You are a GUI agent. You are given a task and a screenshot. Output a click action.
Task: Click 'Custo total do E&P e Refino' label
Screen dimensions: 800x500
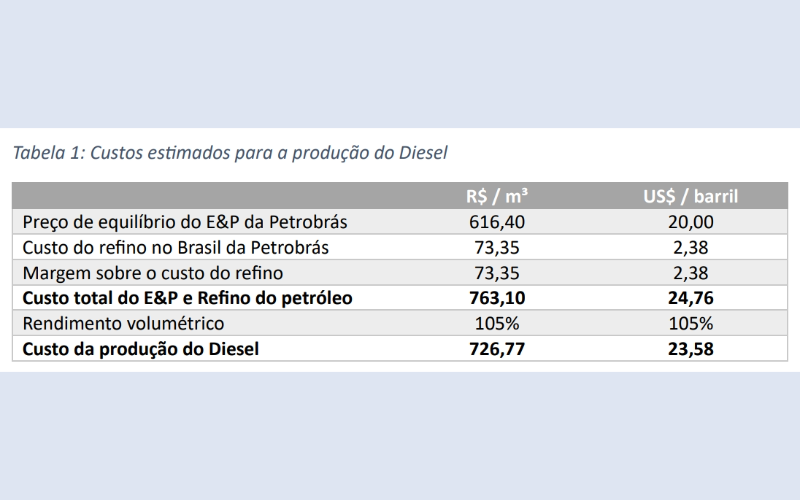(x=187, y=298)
